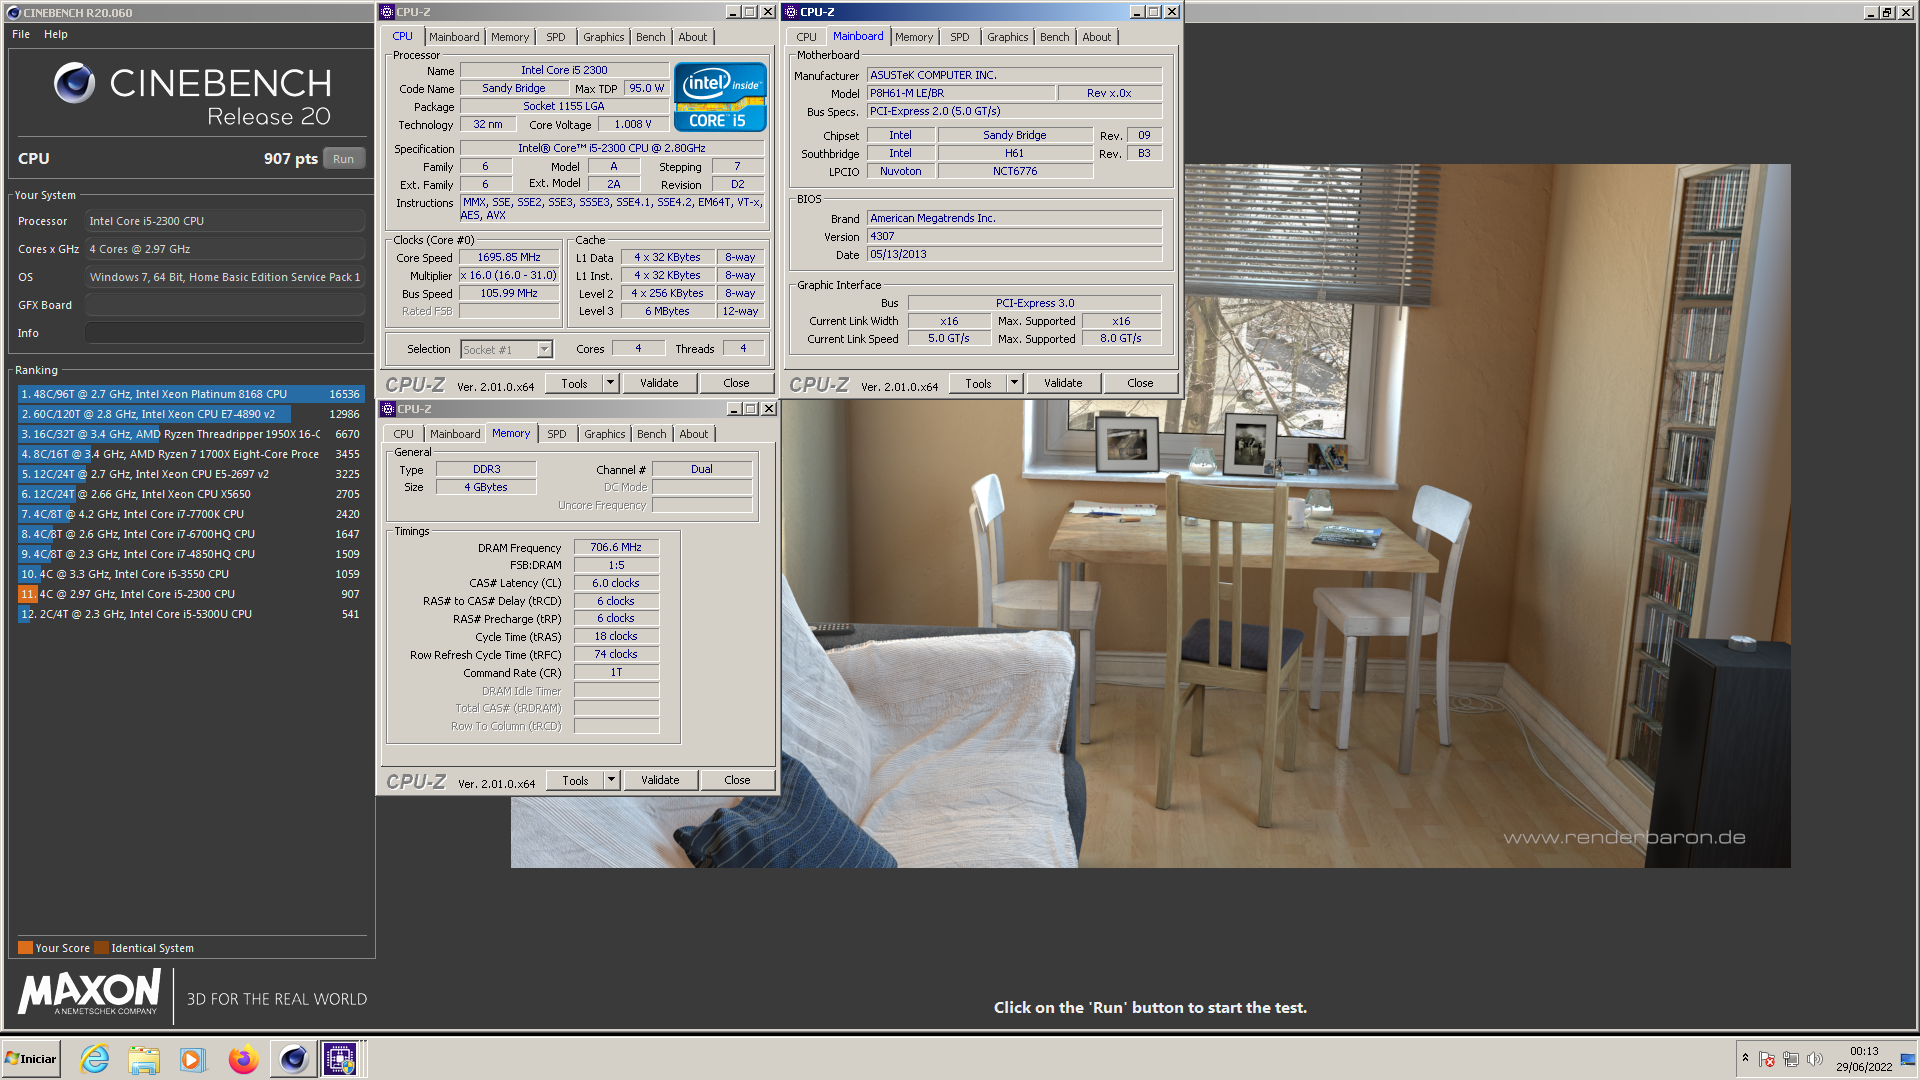Screen dimensions: 1920x1080
Task: Open Windows Explorer folder icon in taskbar
Action: pos(144,1059)
